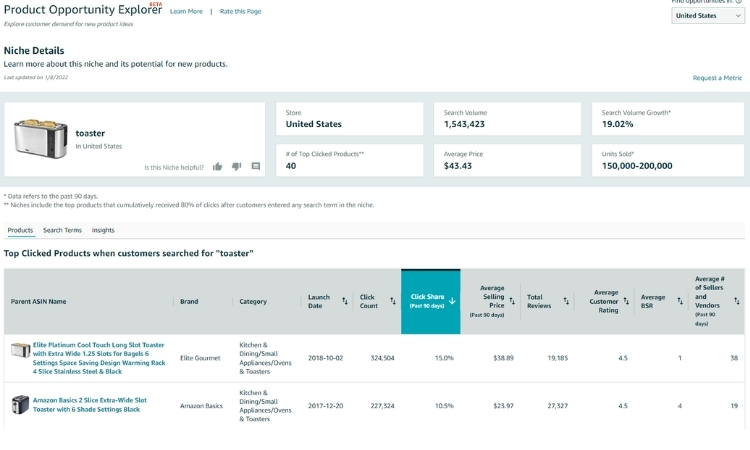
Task: Click the Elite Platinum toaster thumbnail
Action: click(21, 350)
